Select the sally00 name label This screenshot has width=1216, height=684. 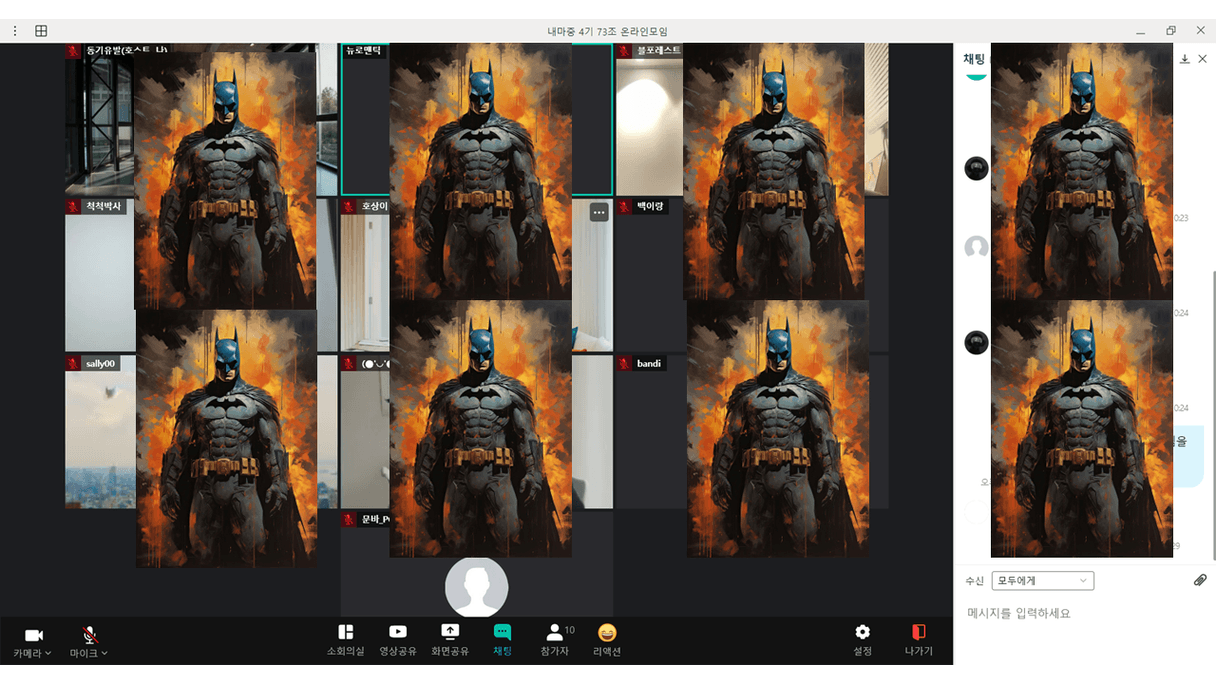(100, 364)
